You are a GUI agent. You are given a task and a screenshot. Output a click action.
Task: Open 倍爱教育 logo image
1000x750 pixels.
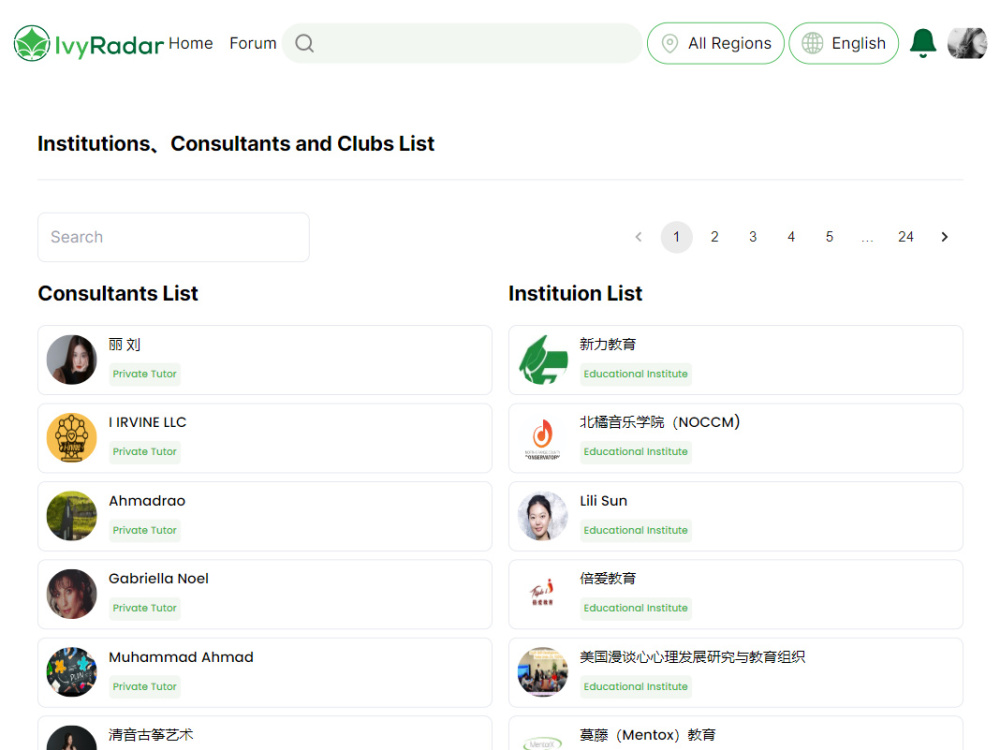[x=543, y=594]
